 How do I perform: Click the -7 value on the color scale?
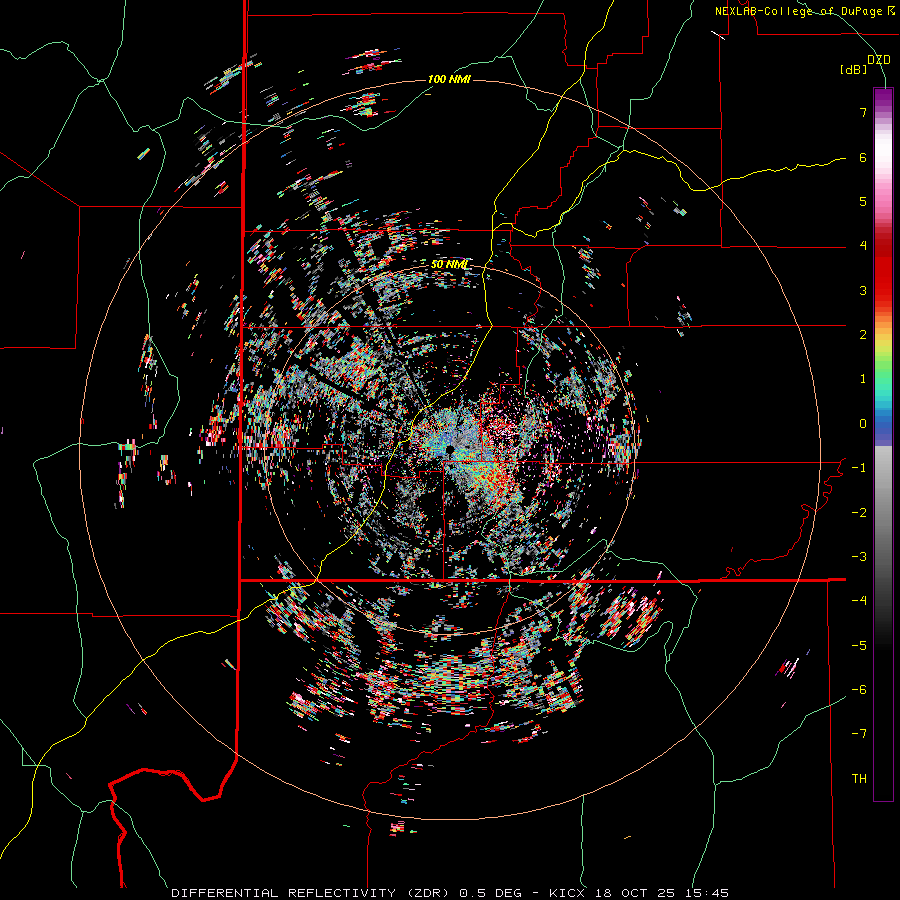[x=859, y=734]
